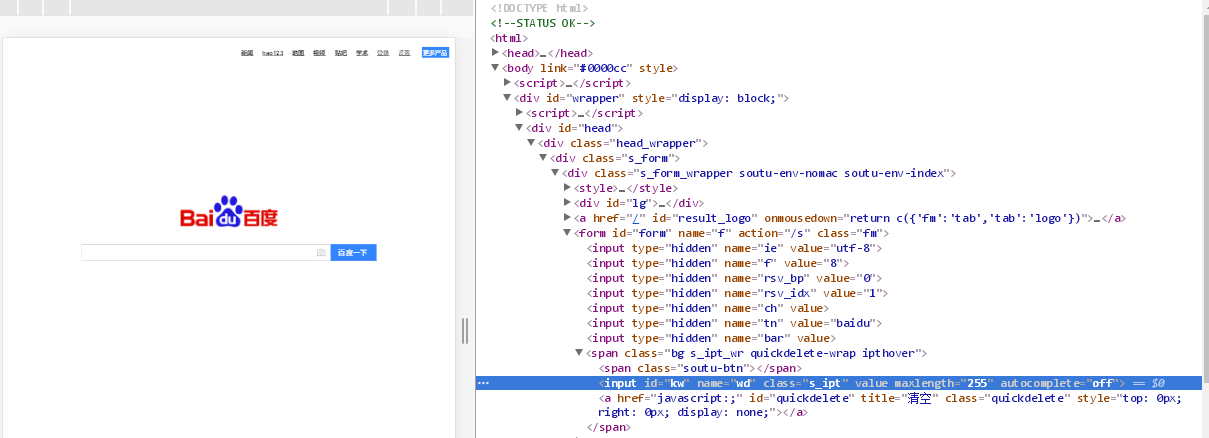Select the html tag line
Image resolution: width=1209 pixels, height=438 pixels.
(509, 38)
